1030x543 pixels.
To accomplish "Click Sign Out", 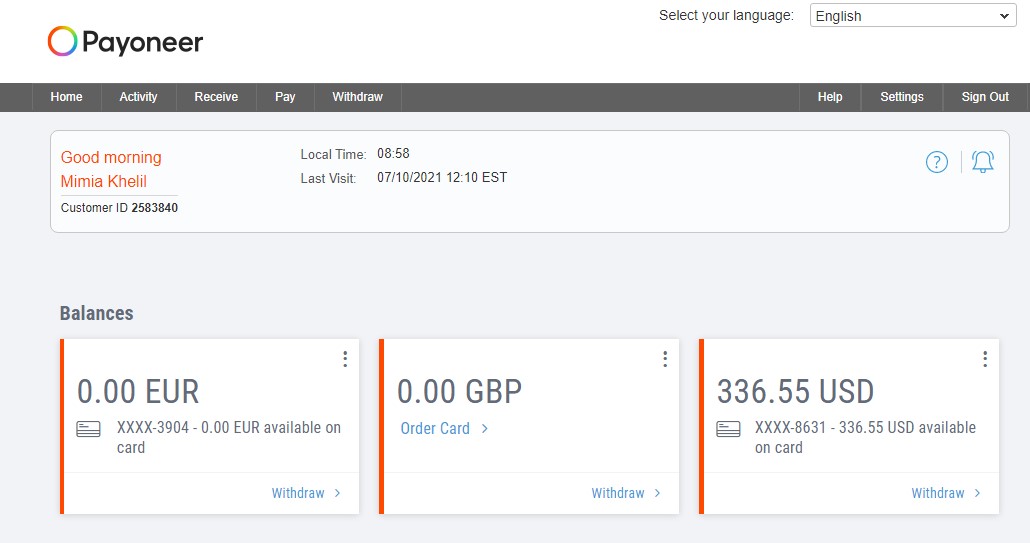I will pos(985,97).
